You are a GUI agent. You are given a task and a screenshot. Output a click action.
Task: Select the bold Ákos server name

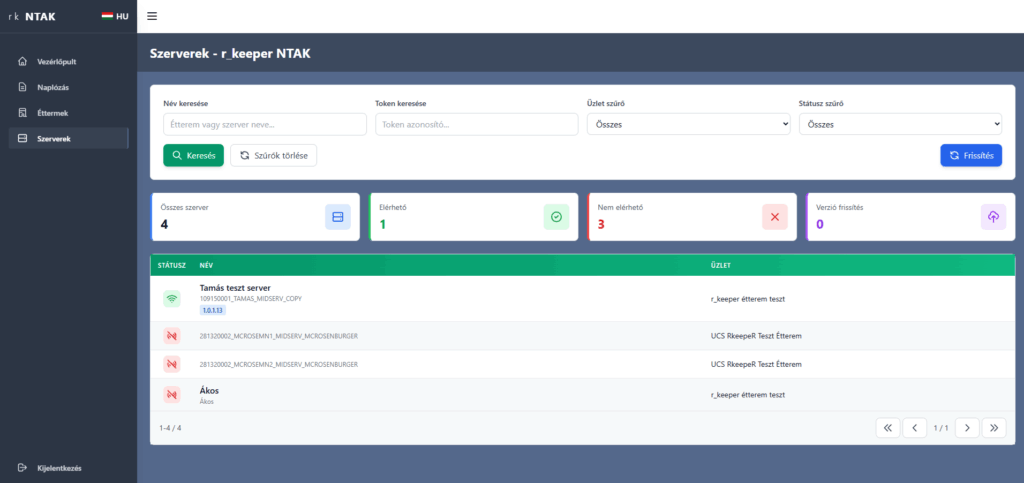coord(209,390)
